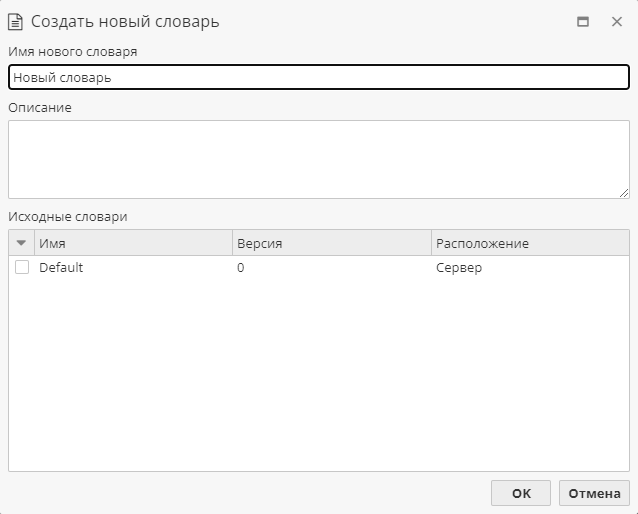
Task: Select the Default row by its name
Action: click(61, 267)
